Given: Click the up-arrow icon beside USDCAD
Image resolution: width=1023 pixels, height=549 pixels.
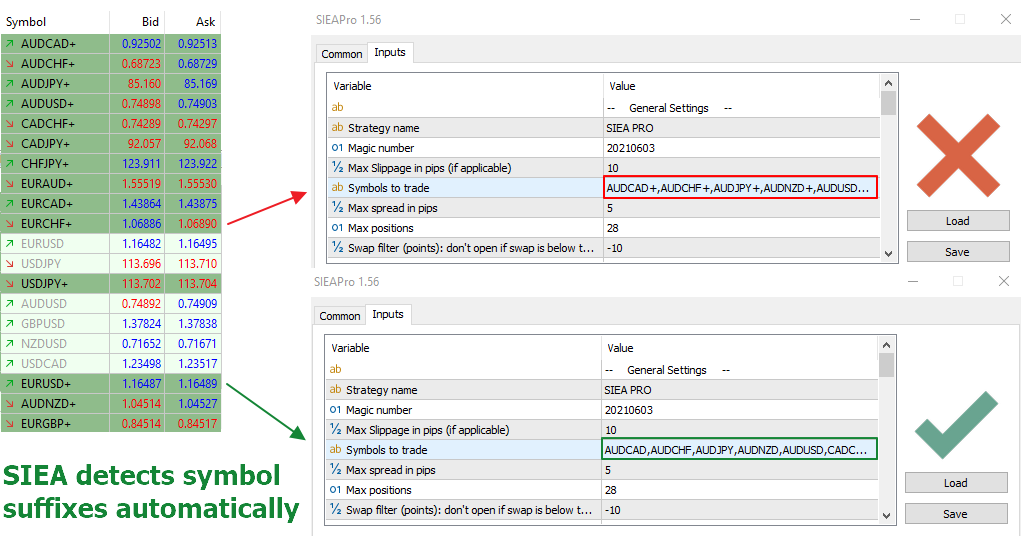Looking at the screenshot, I should click(10, 364).
